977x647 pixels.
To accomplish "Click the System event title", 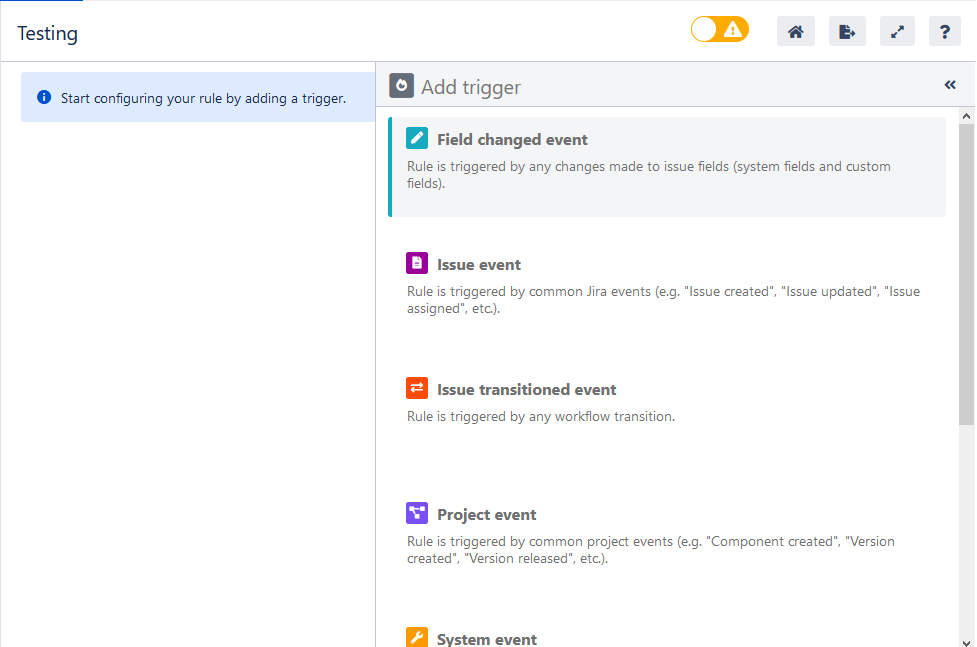I will point(486,639).
